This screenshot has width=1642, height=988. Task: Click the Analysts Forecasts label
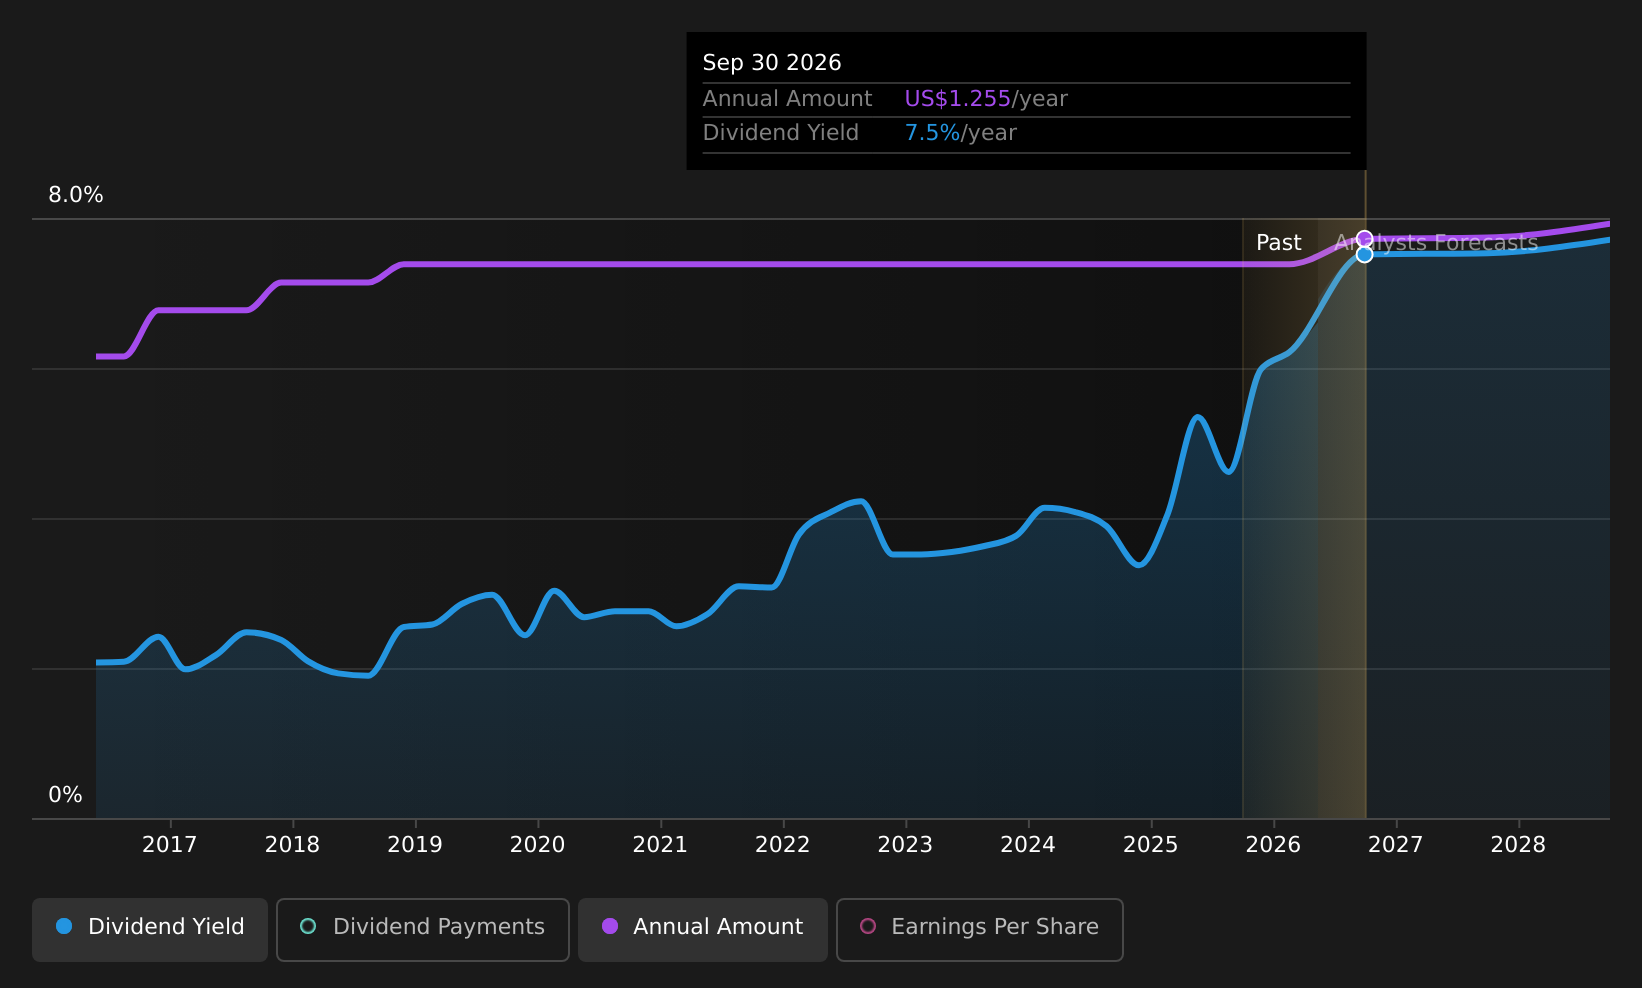point(1436,243)
